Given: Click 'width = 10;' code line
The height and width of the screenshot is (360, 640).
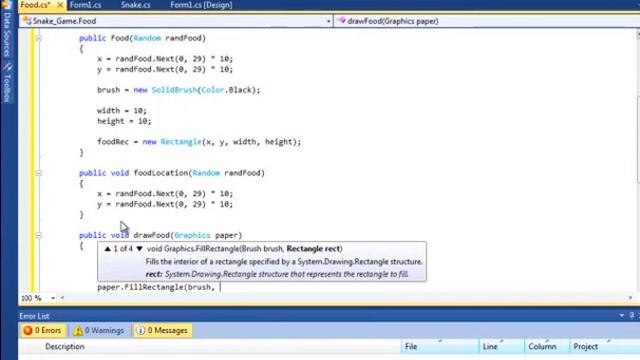Looking at the screenshot, I should 122,111.
